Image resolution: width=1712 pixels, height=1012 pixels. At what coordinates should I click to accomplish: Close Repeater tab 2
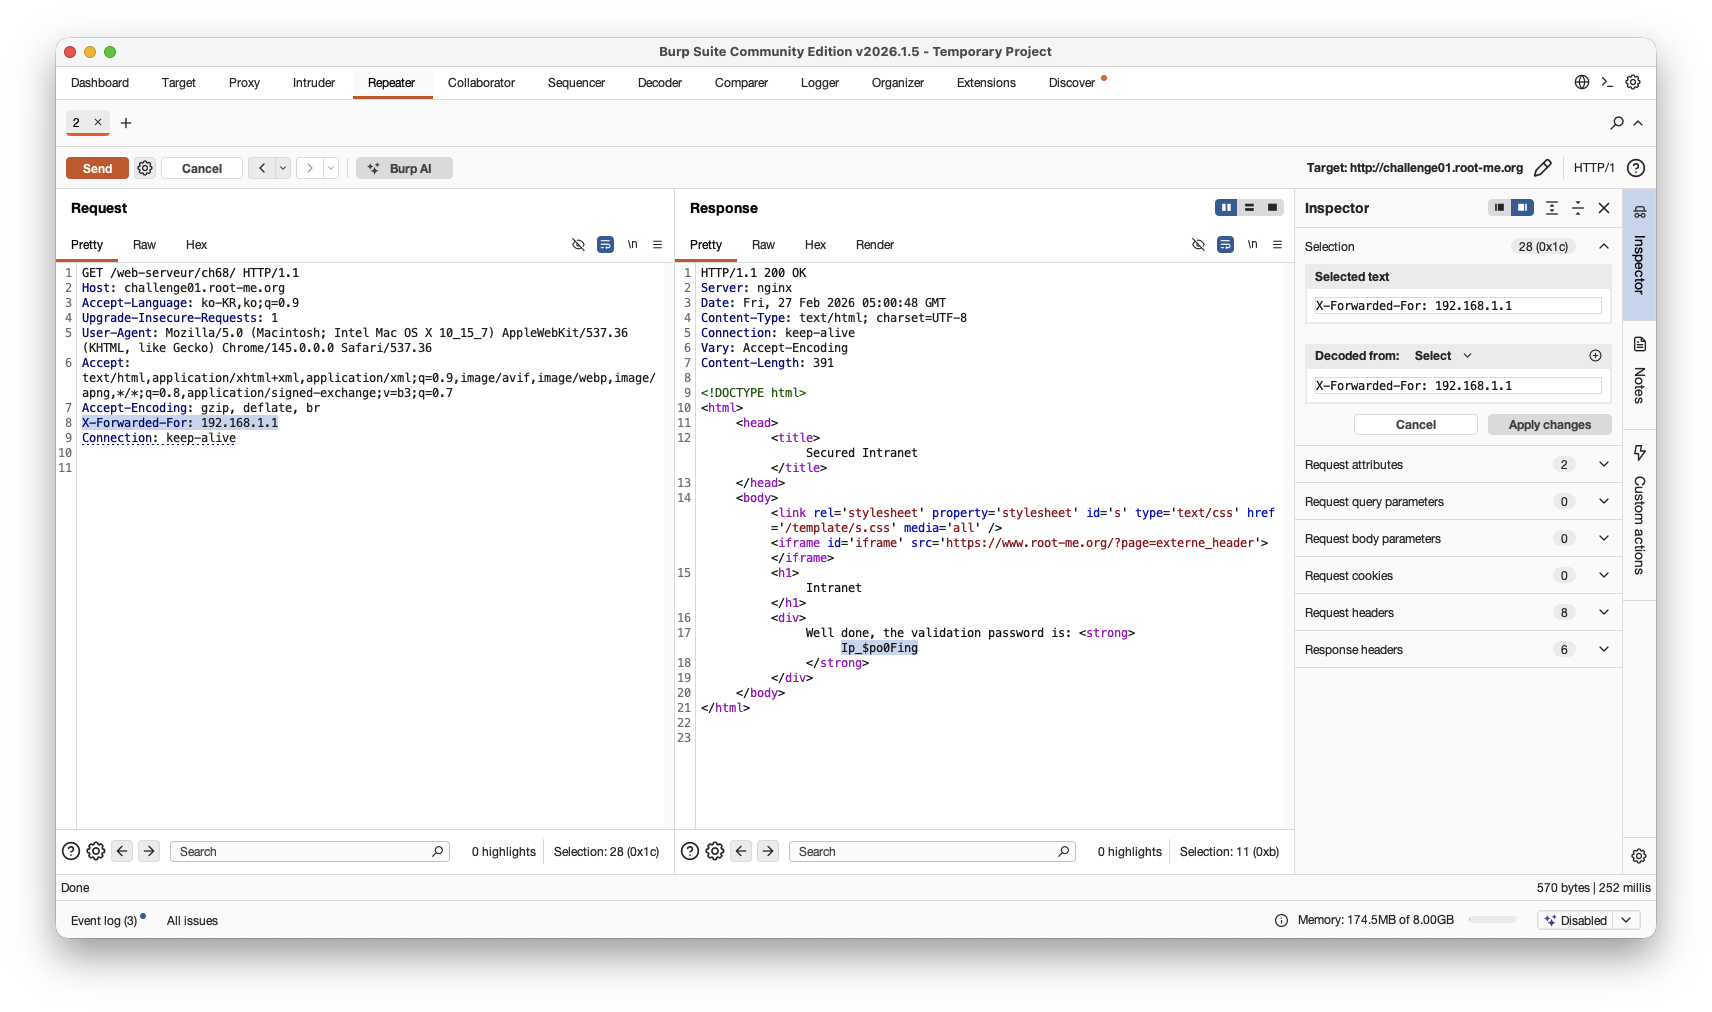pyautogui.click(x=98, y=122)
